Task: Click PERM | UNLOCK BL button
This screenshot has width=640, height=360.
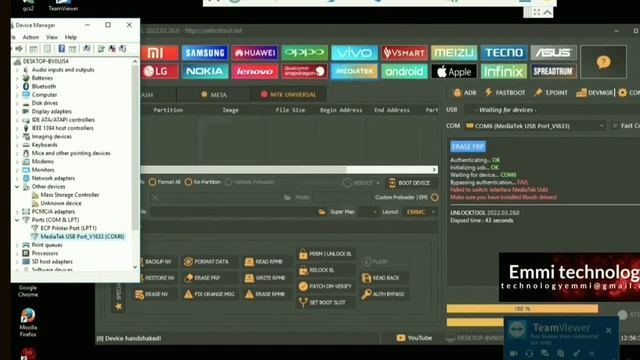Action: click(x=325, y=254)
